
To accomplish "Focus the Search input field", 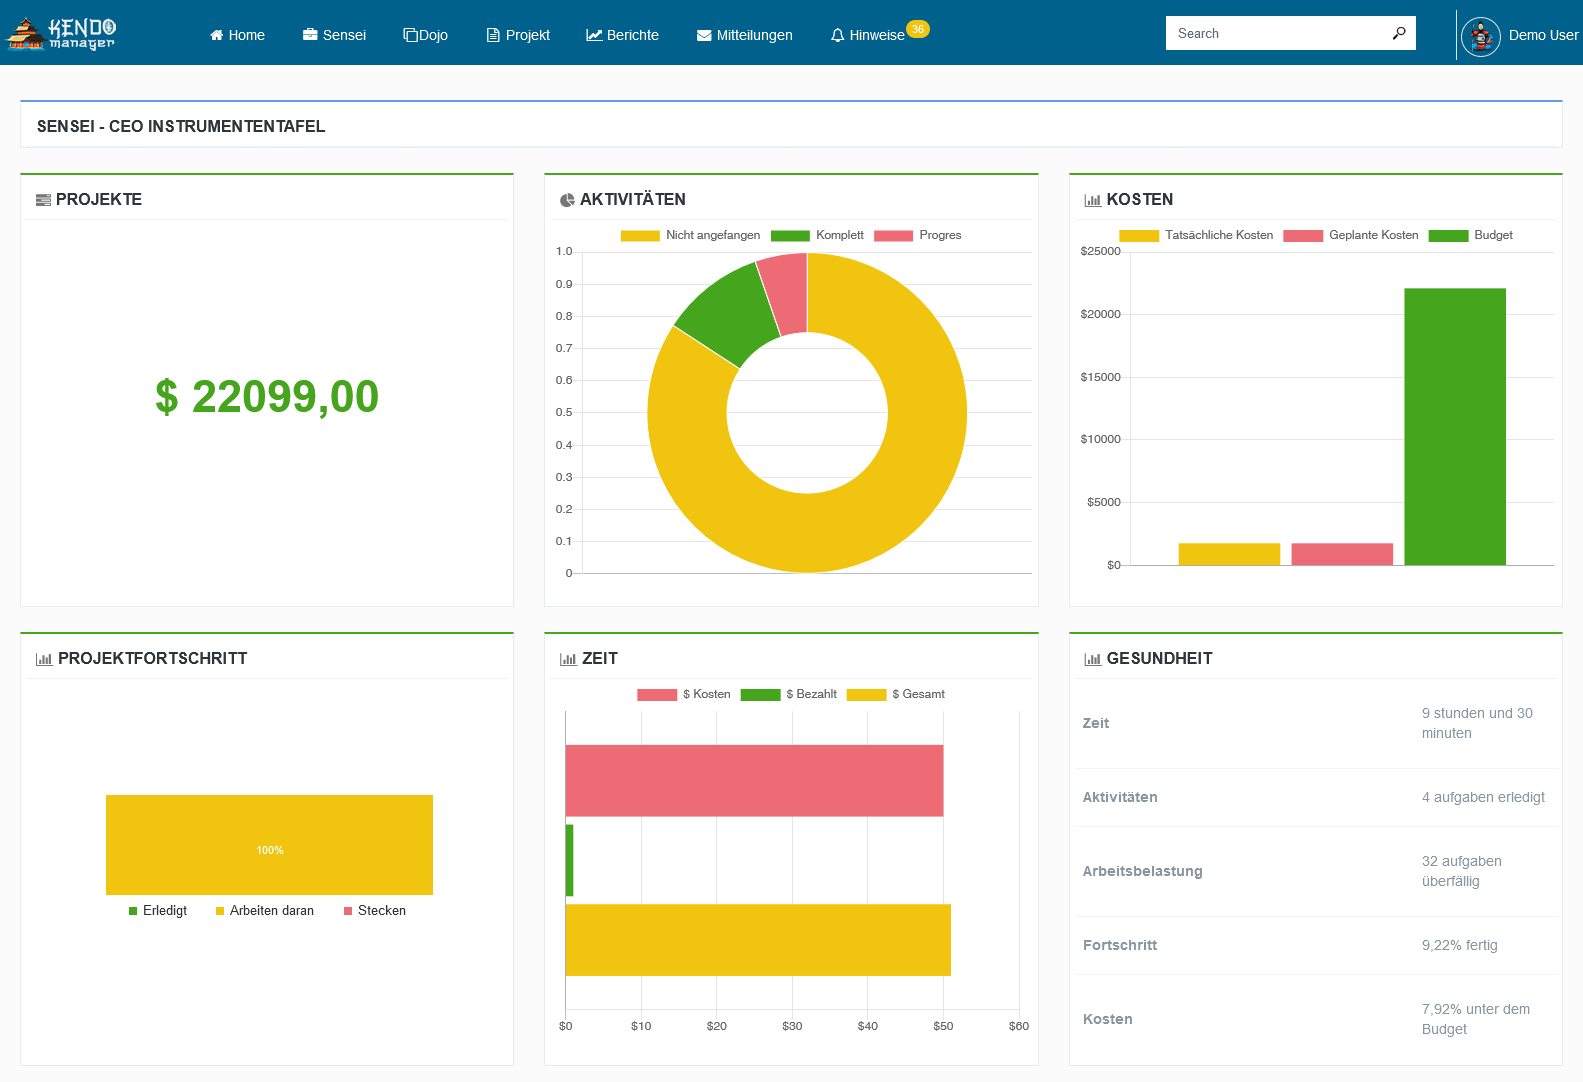I will [x=1280, y=33].
